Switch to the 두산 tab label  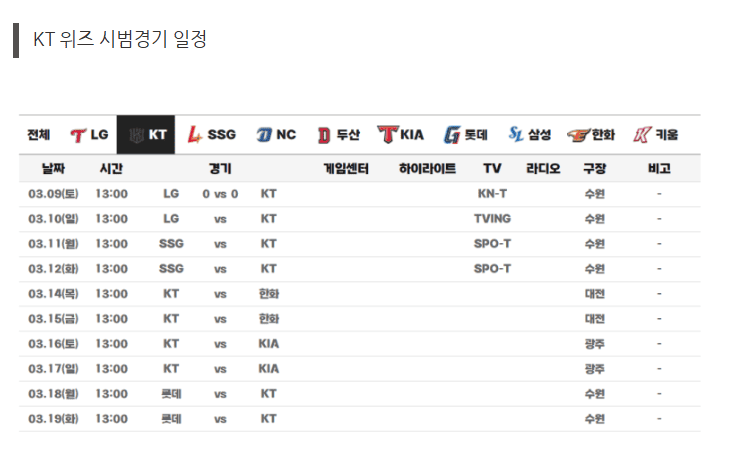coord(349,135)
